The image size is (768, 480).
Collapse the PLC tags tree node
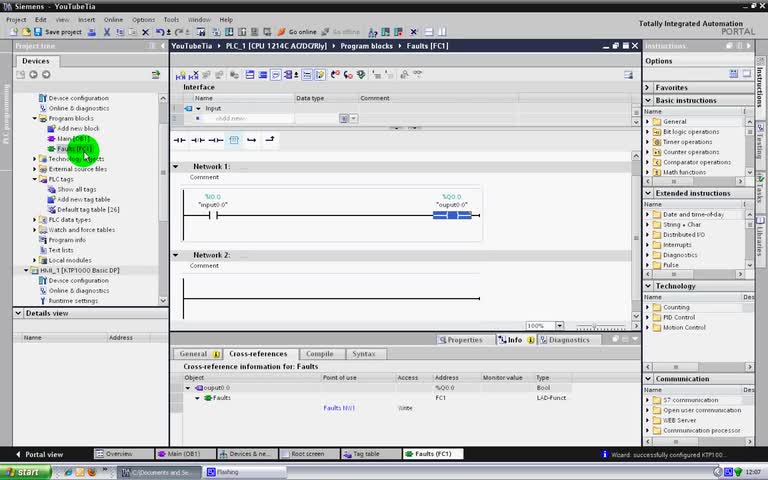point(35,179)
